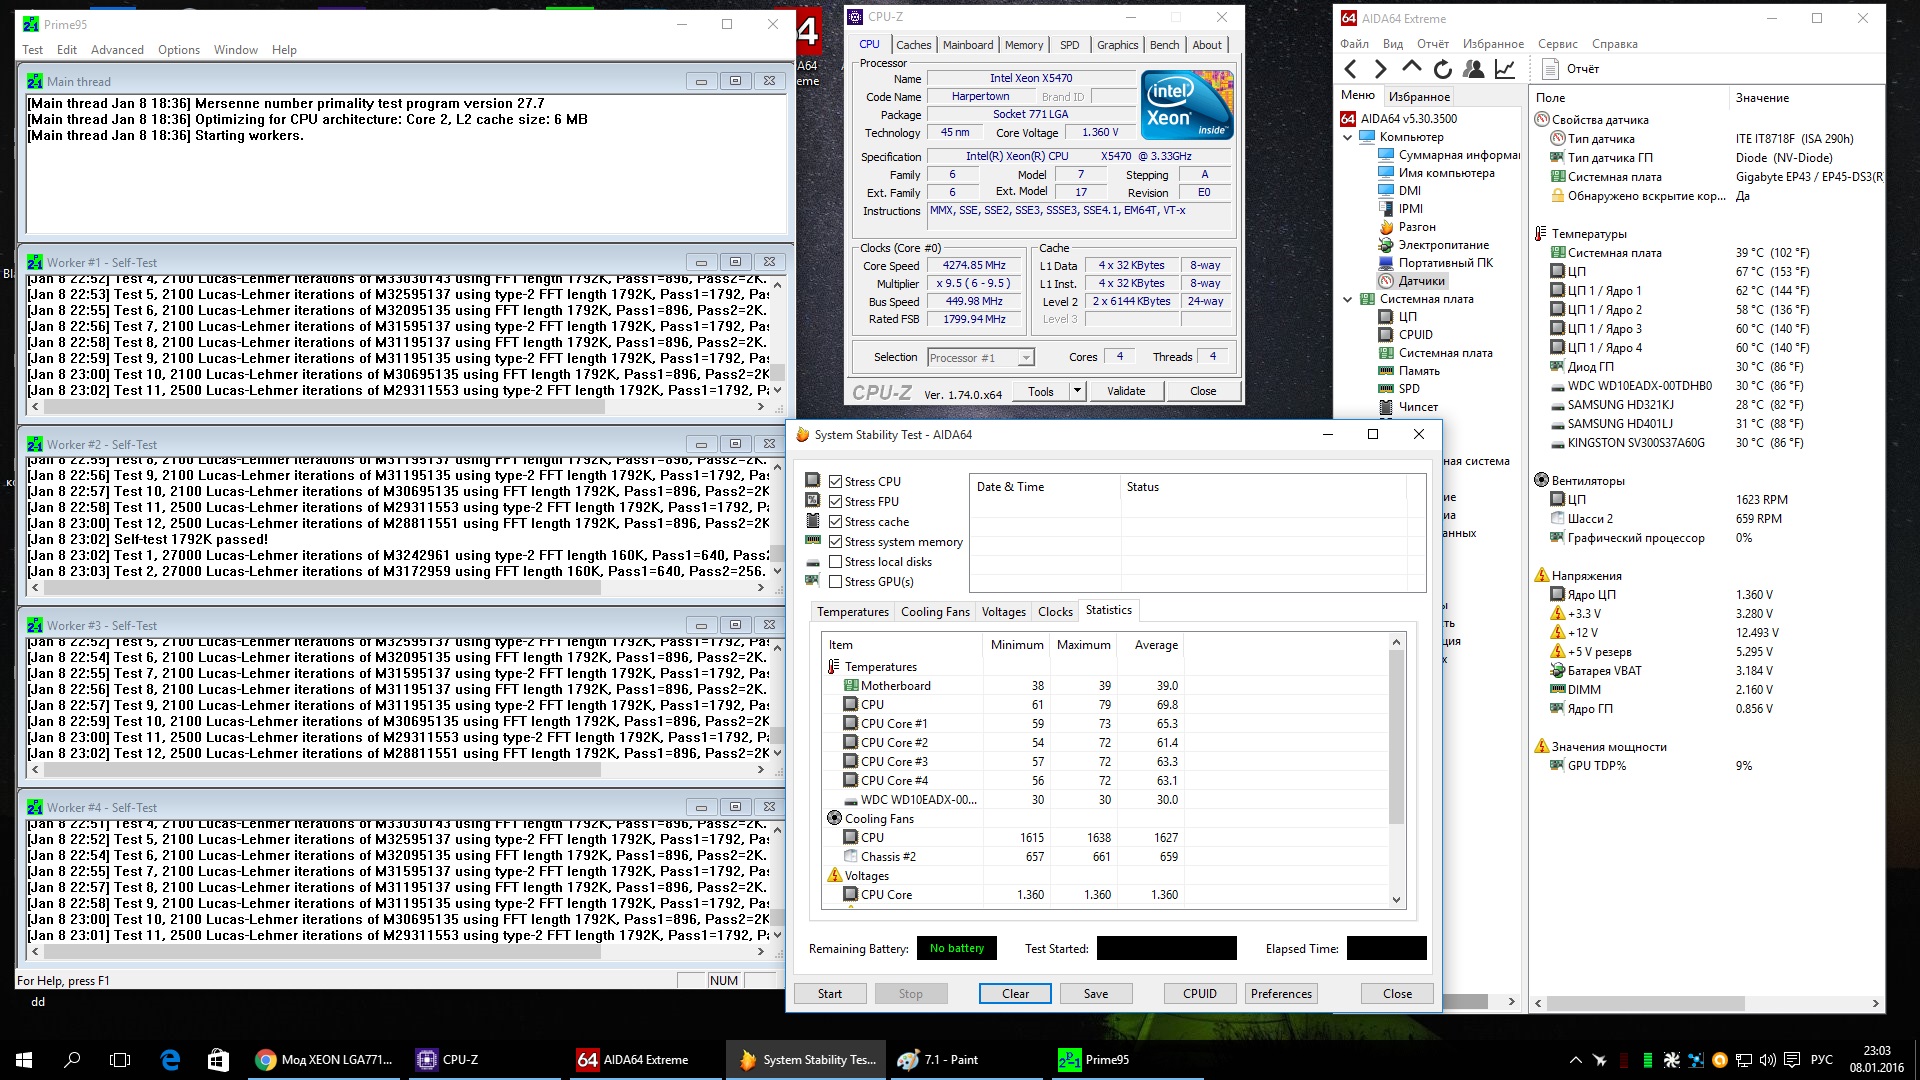Click the Start button in Stability Test
Image resolution: width=1920 pixels, height=1080 pixels.
point(829,994)
